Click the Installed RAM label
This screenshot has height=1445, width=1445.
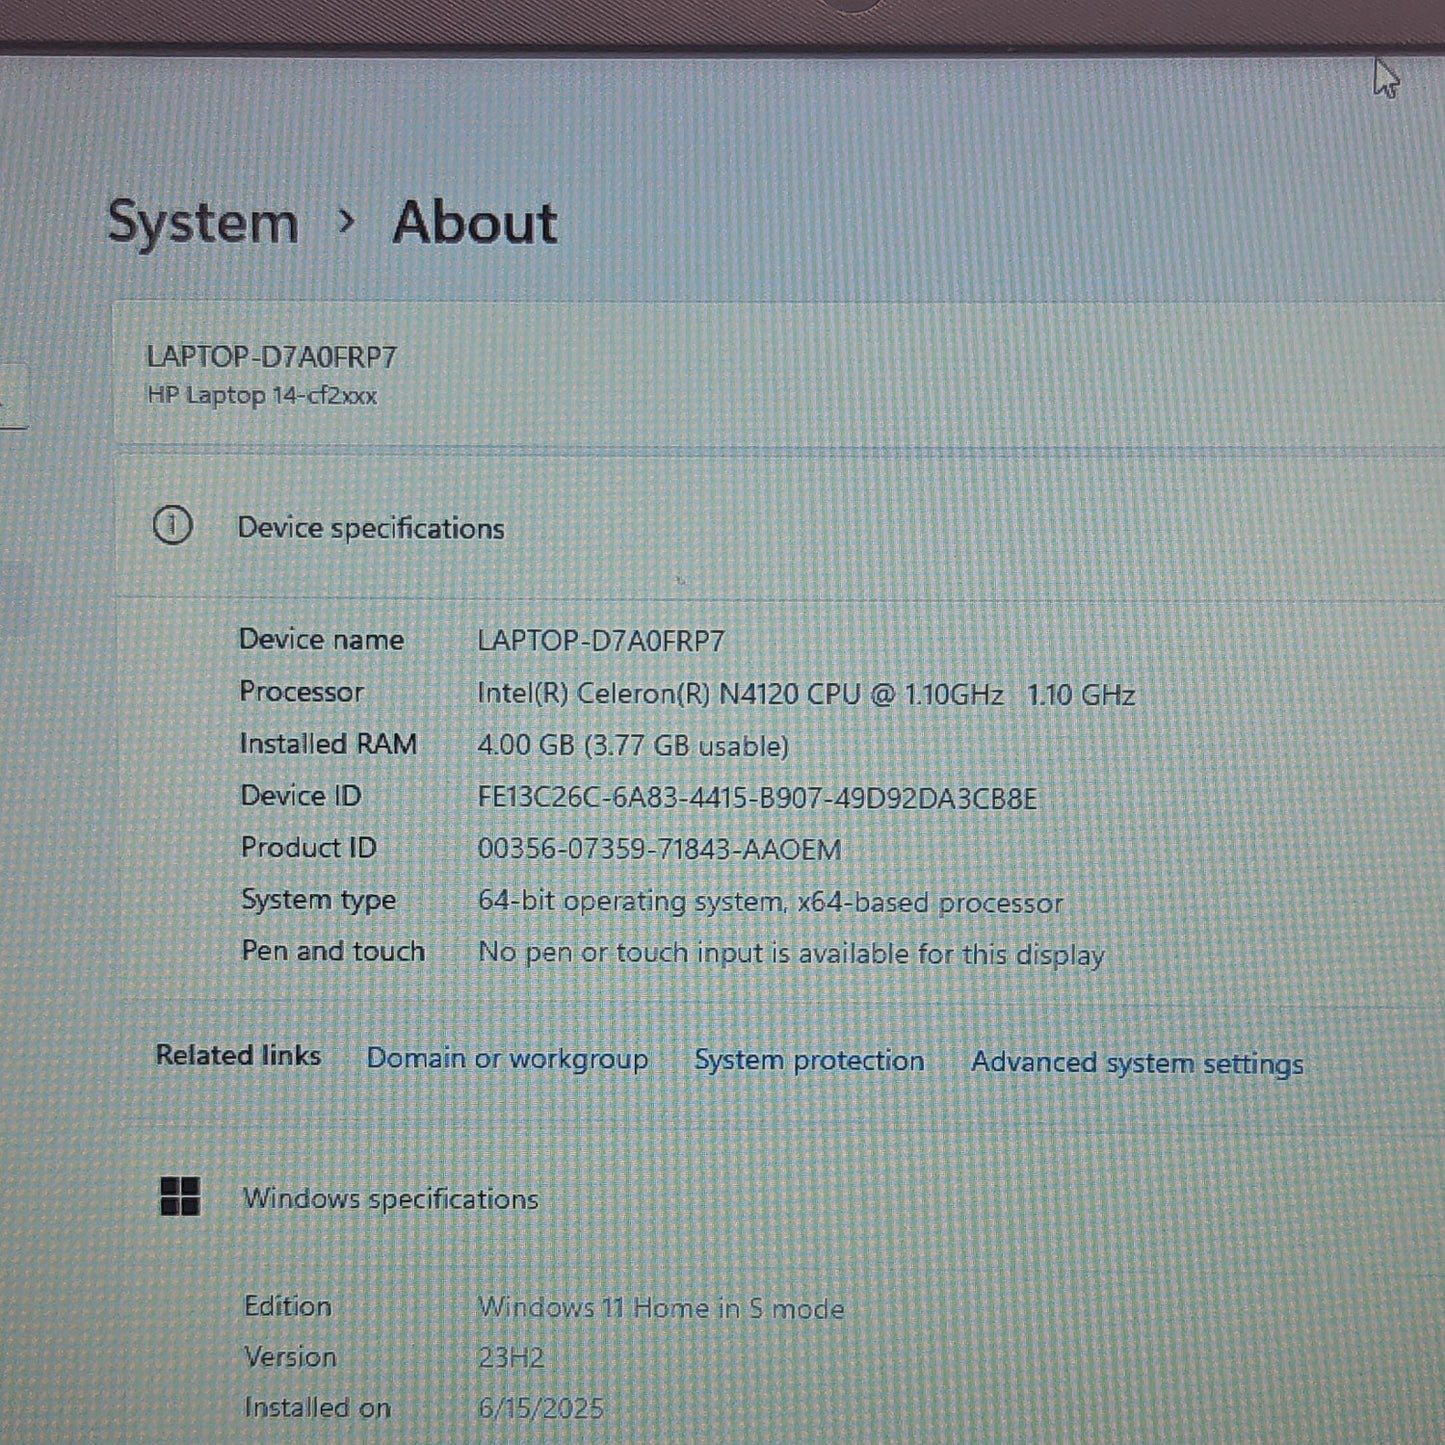click(328, 744)
